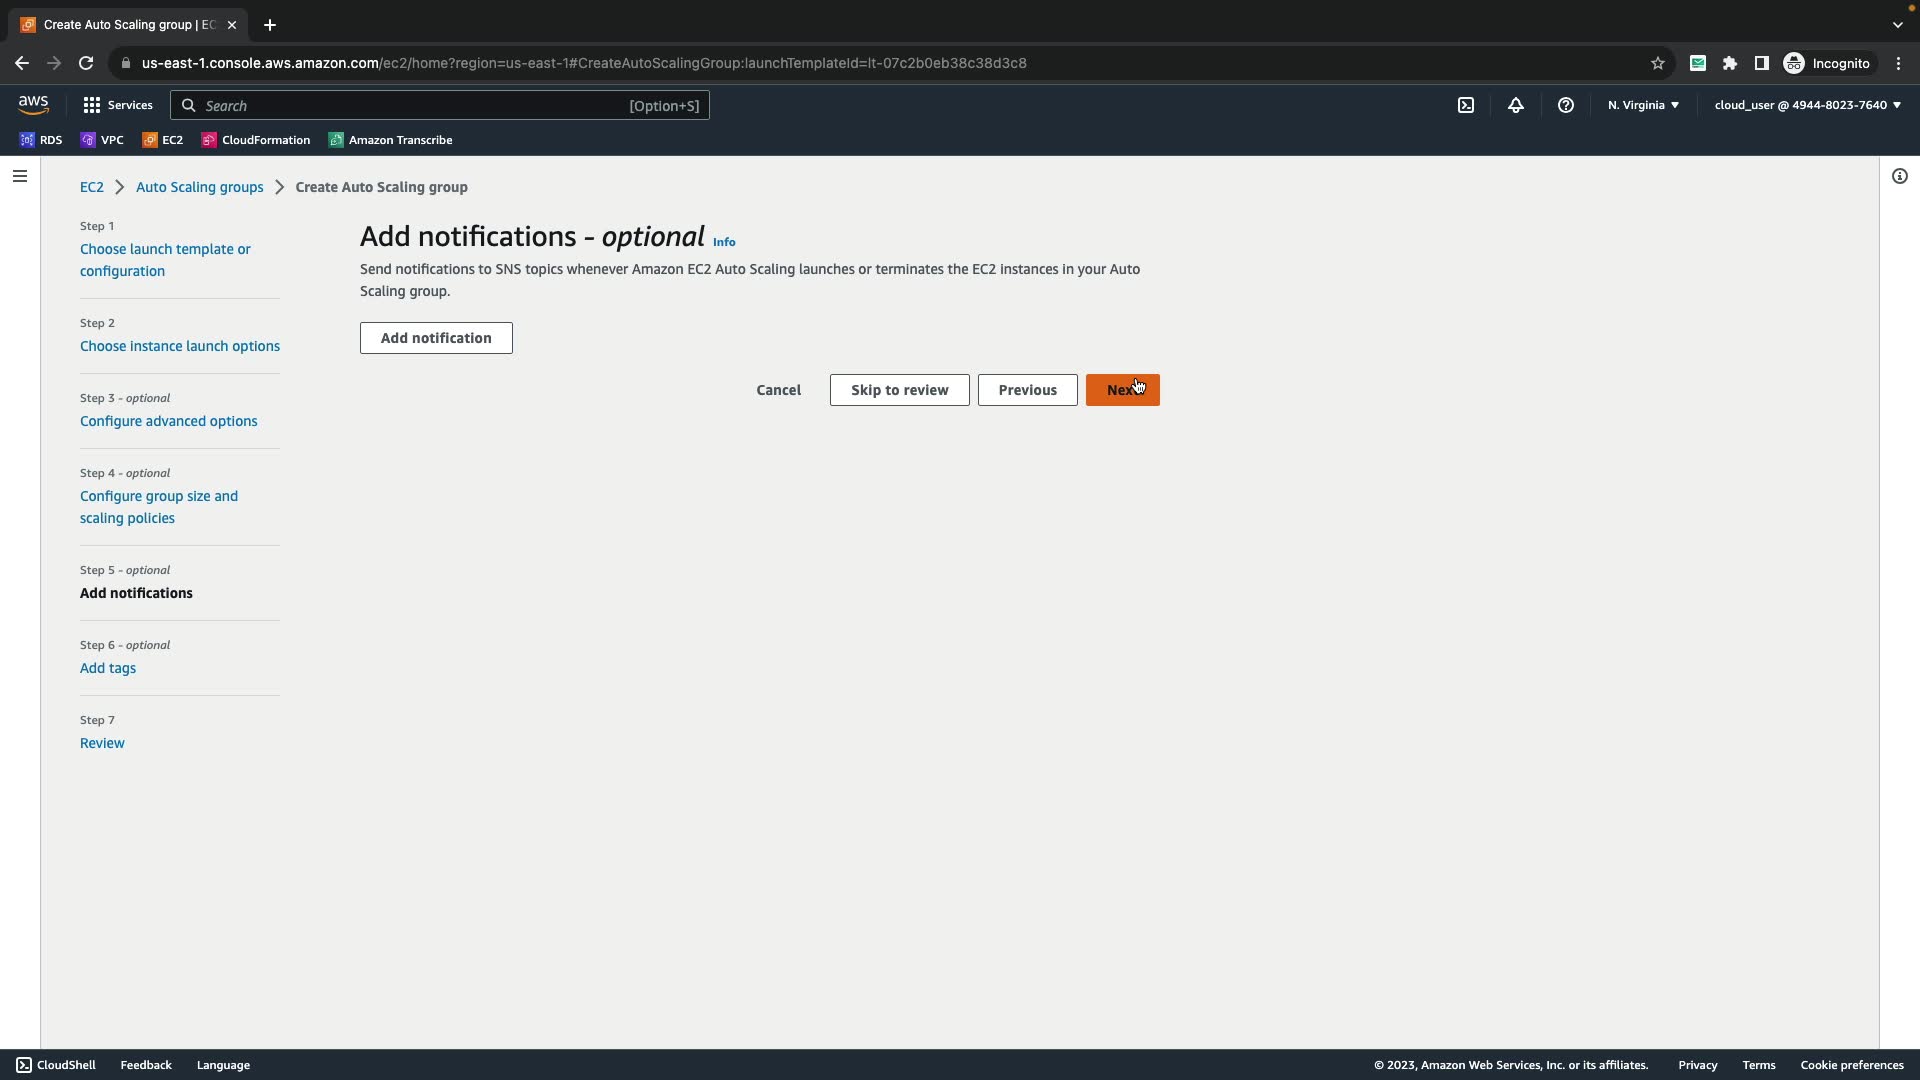Click the Add notification button

436,338
